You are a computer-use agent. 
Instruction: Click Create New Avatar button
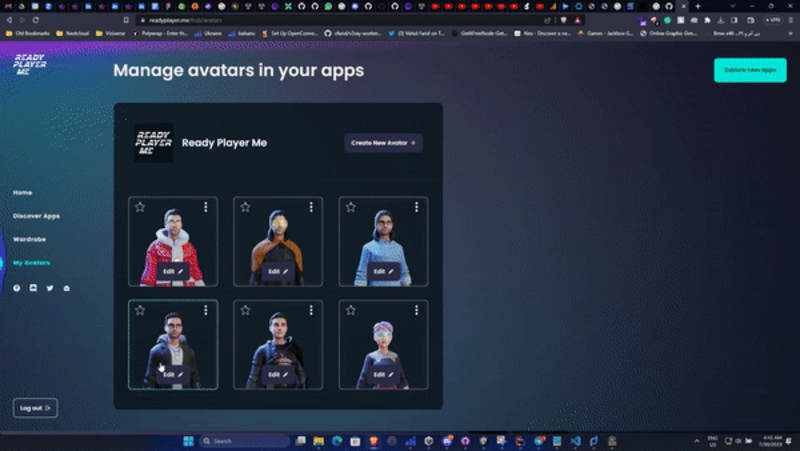point(383,143)
